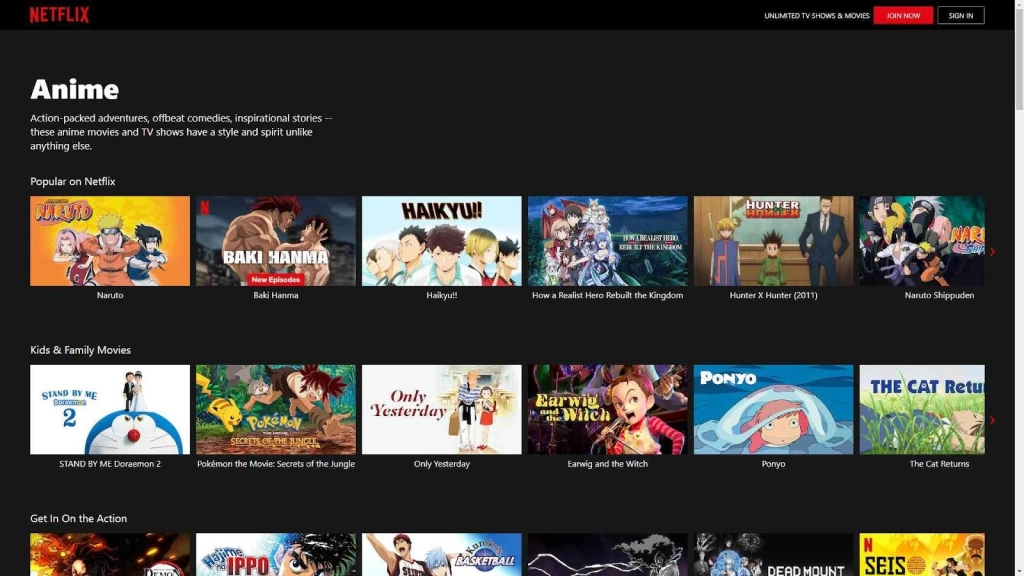The image size is (1024, 576).
Task: Click the Only Yesterday caption
Action: click(441, 464)
